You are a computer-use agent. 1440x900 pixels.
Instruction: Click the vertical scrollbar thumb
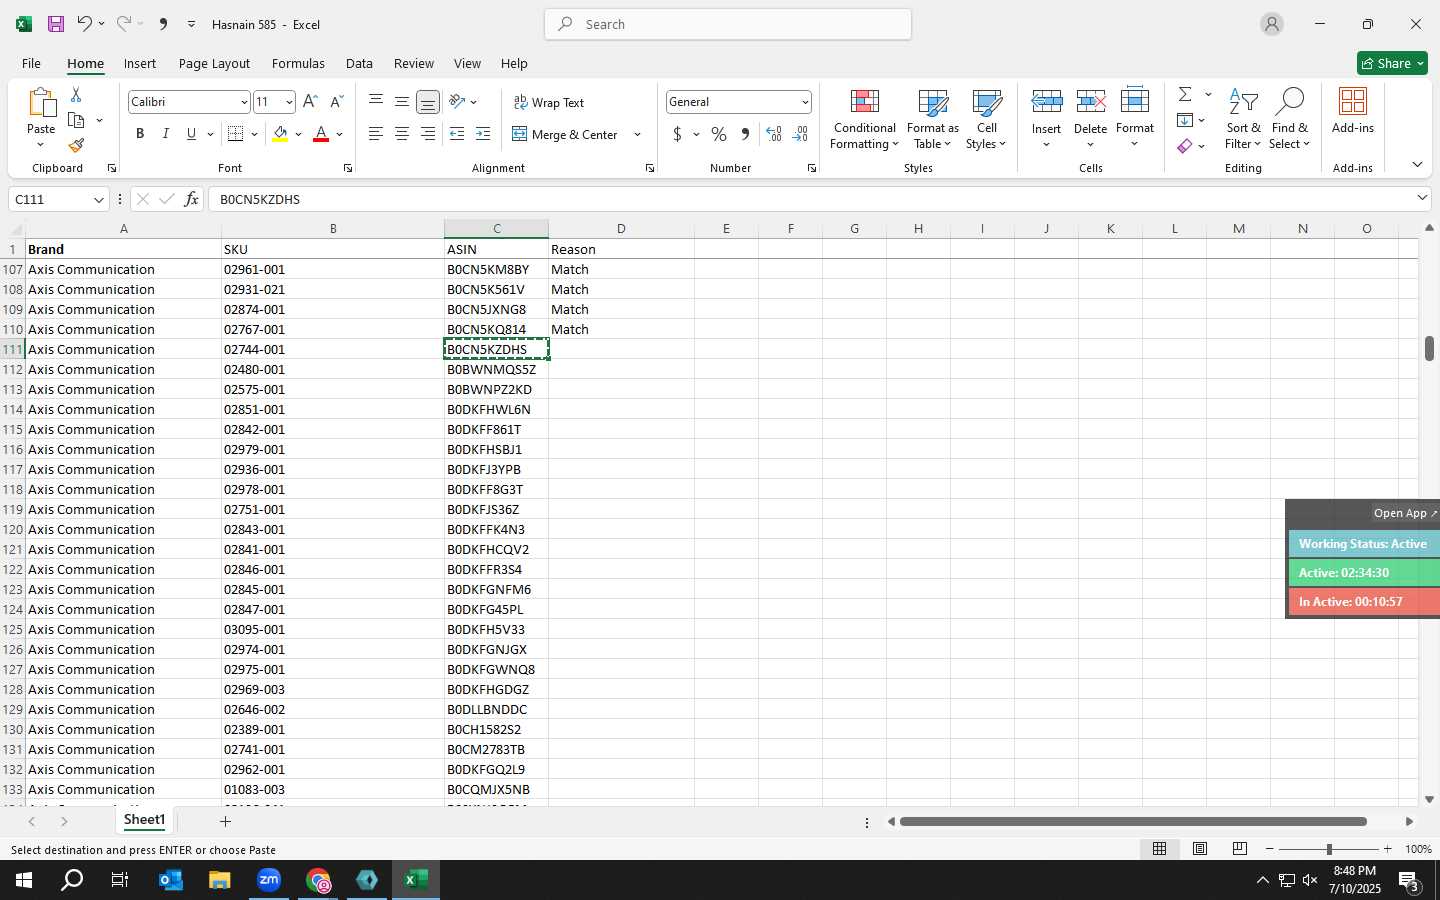[x=1429, y=348]
